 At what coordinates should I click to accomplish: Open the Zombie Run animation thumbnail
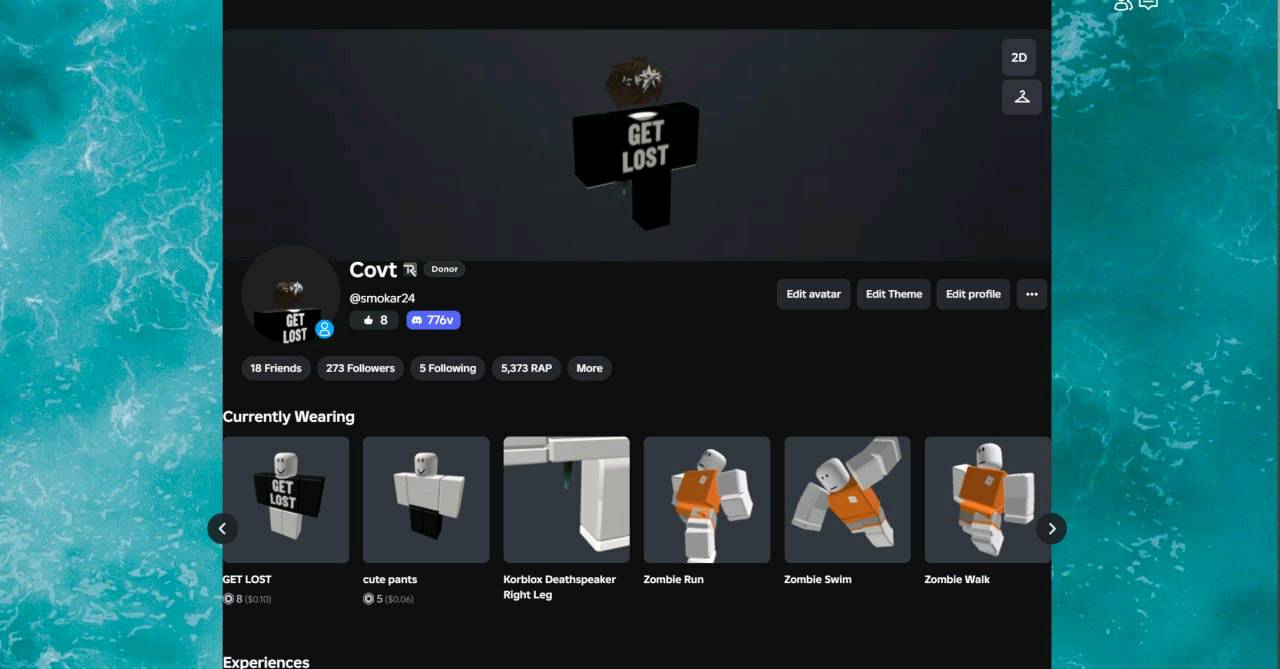click(x=707, y=500)
